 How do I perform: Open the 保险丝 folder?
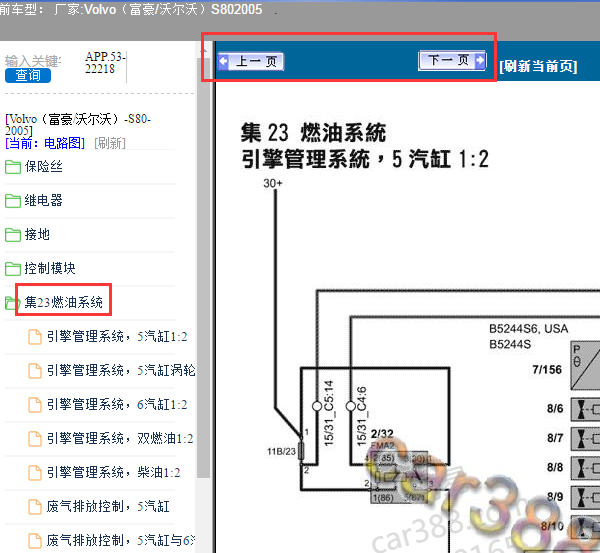(x=43, y=166)
